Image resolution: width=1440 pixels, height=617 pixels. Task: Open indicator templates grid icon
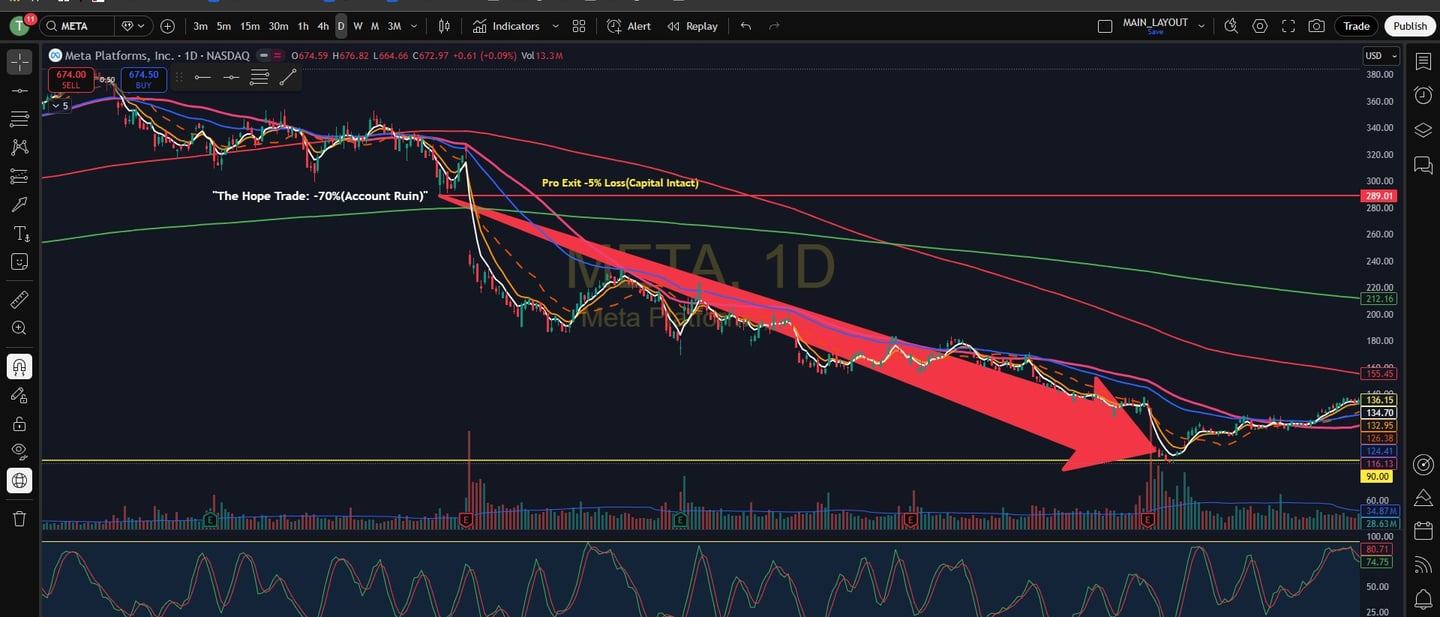pyautogui.click(x=579, y=26)
